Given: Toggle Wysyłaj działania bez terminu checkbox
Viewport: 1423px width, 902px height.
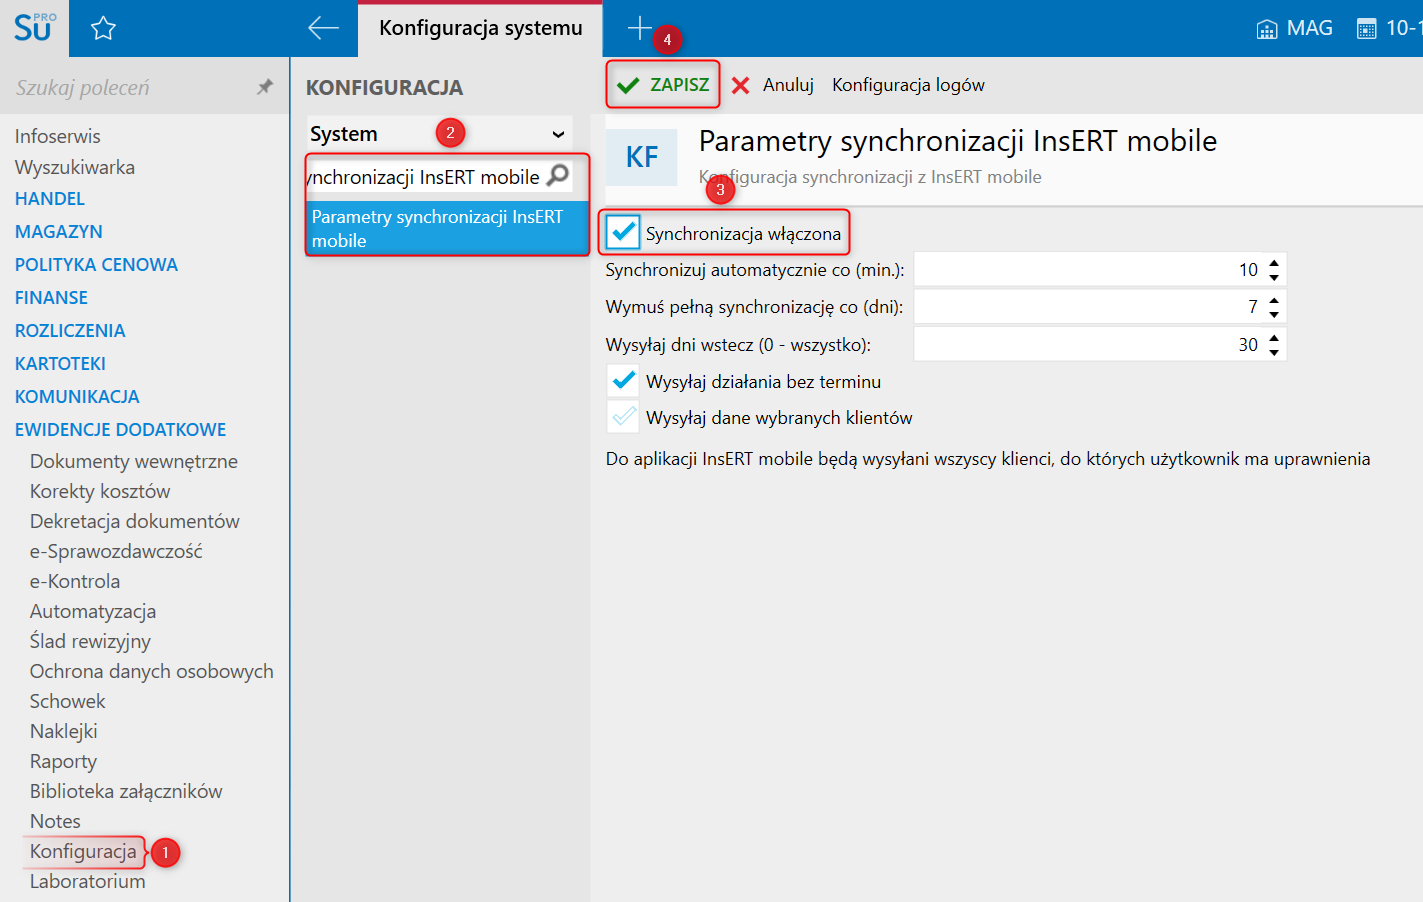Looking at the screenshot, I should point(623,381).
